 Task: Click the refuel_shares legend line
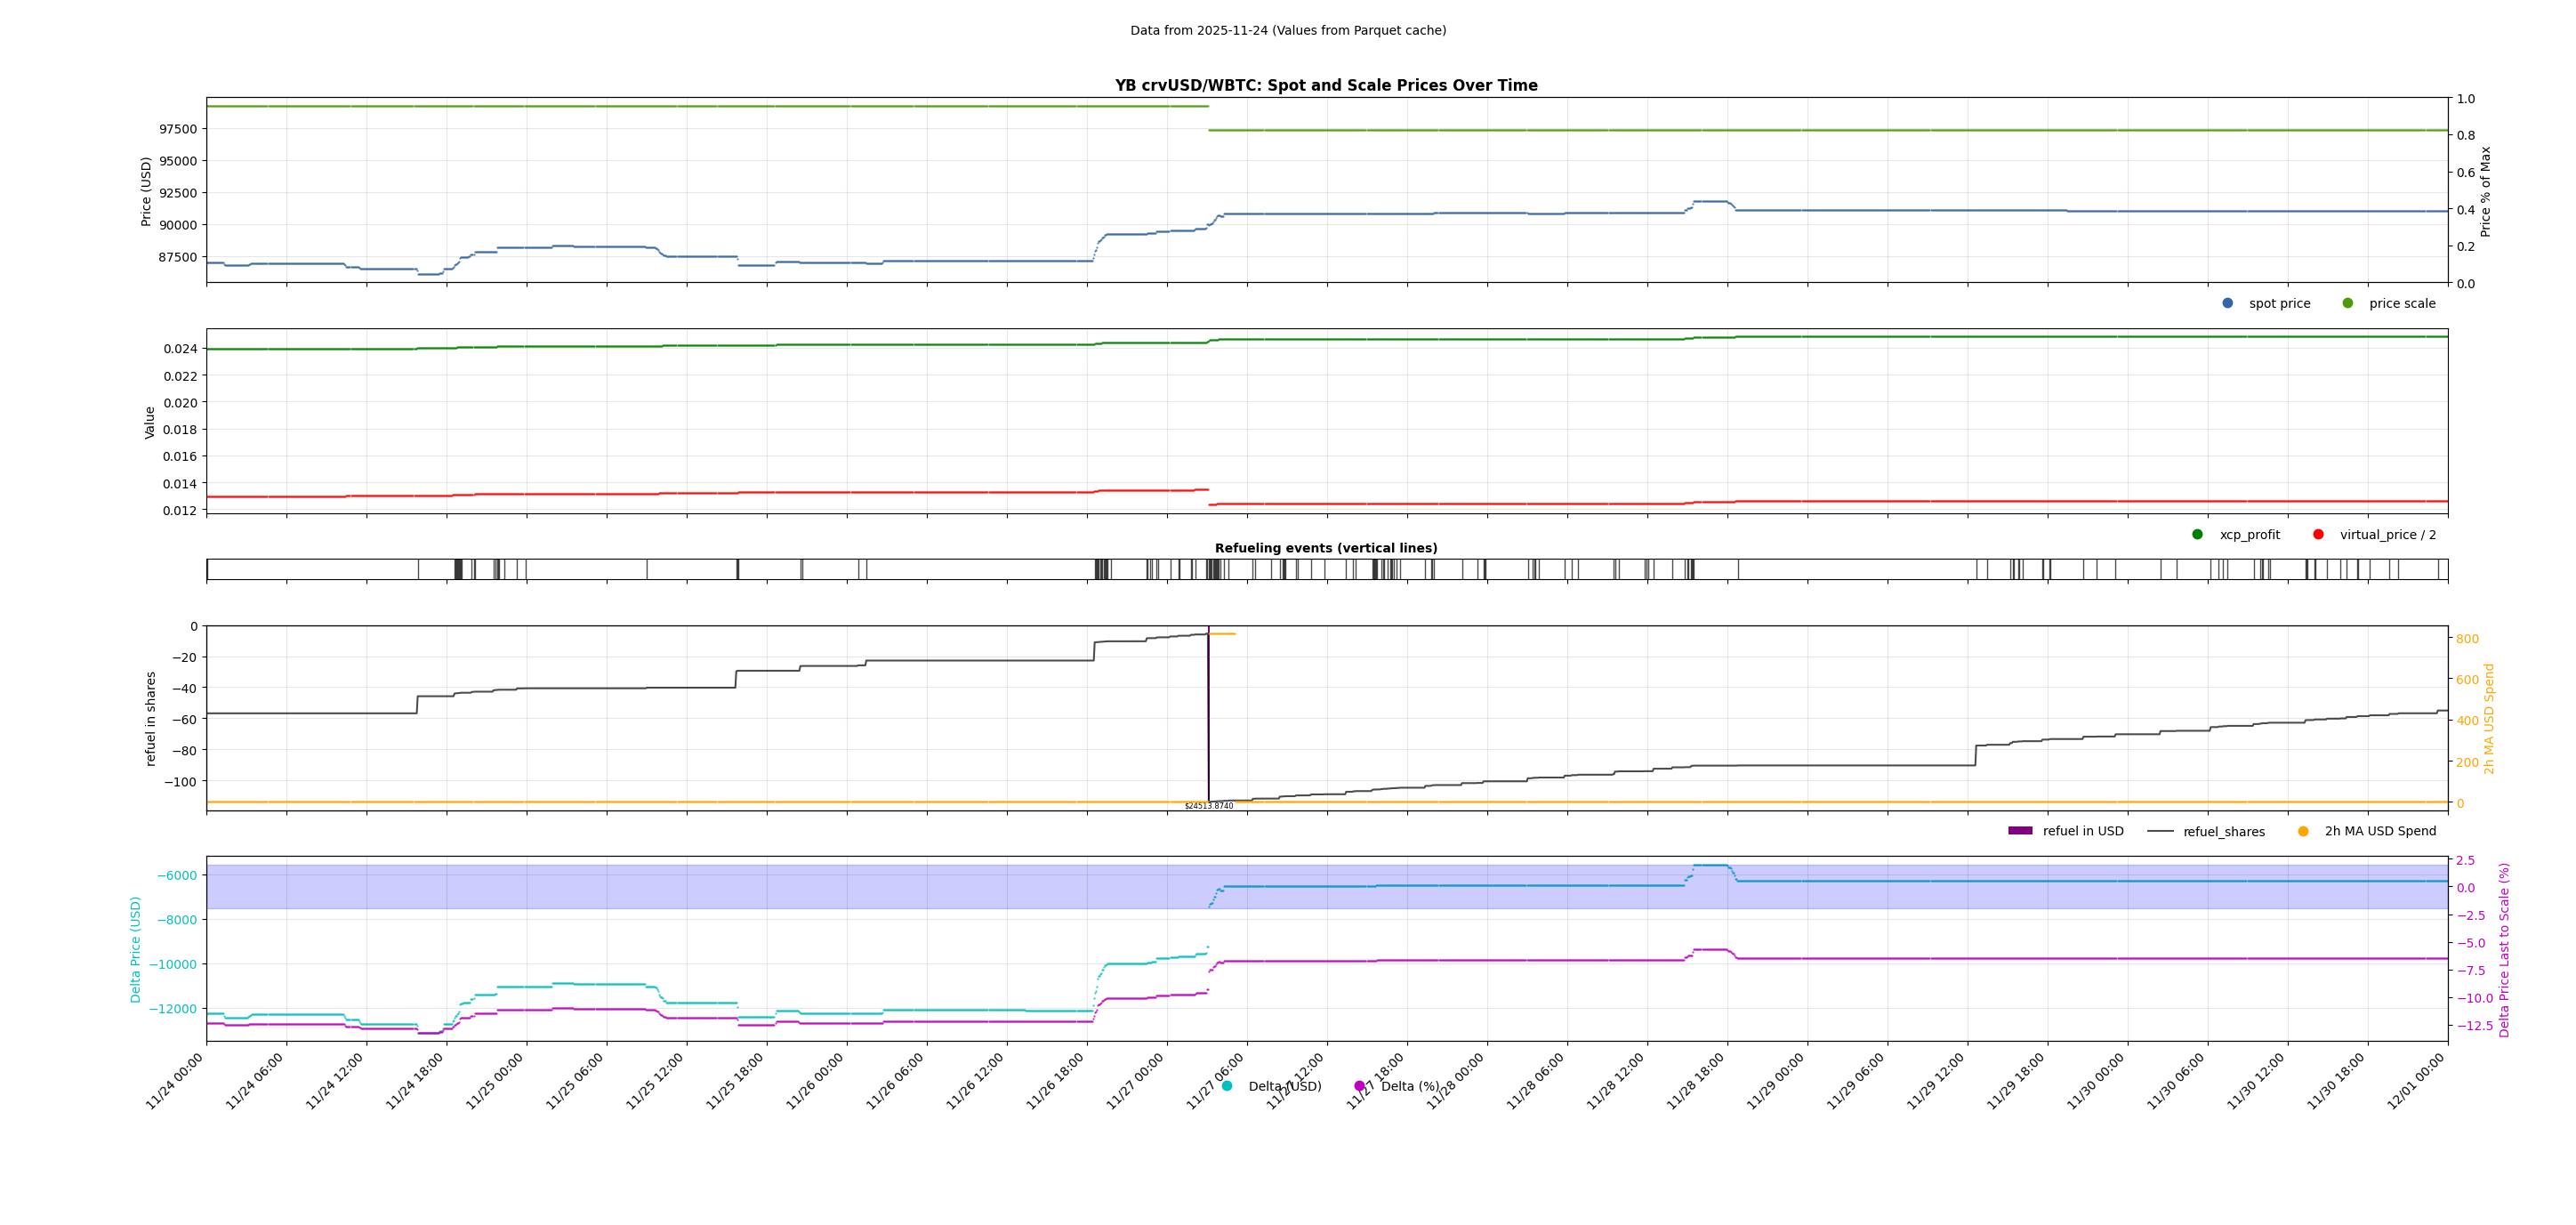(x=2160, y=831)
